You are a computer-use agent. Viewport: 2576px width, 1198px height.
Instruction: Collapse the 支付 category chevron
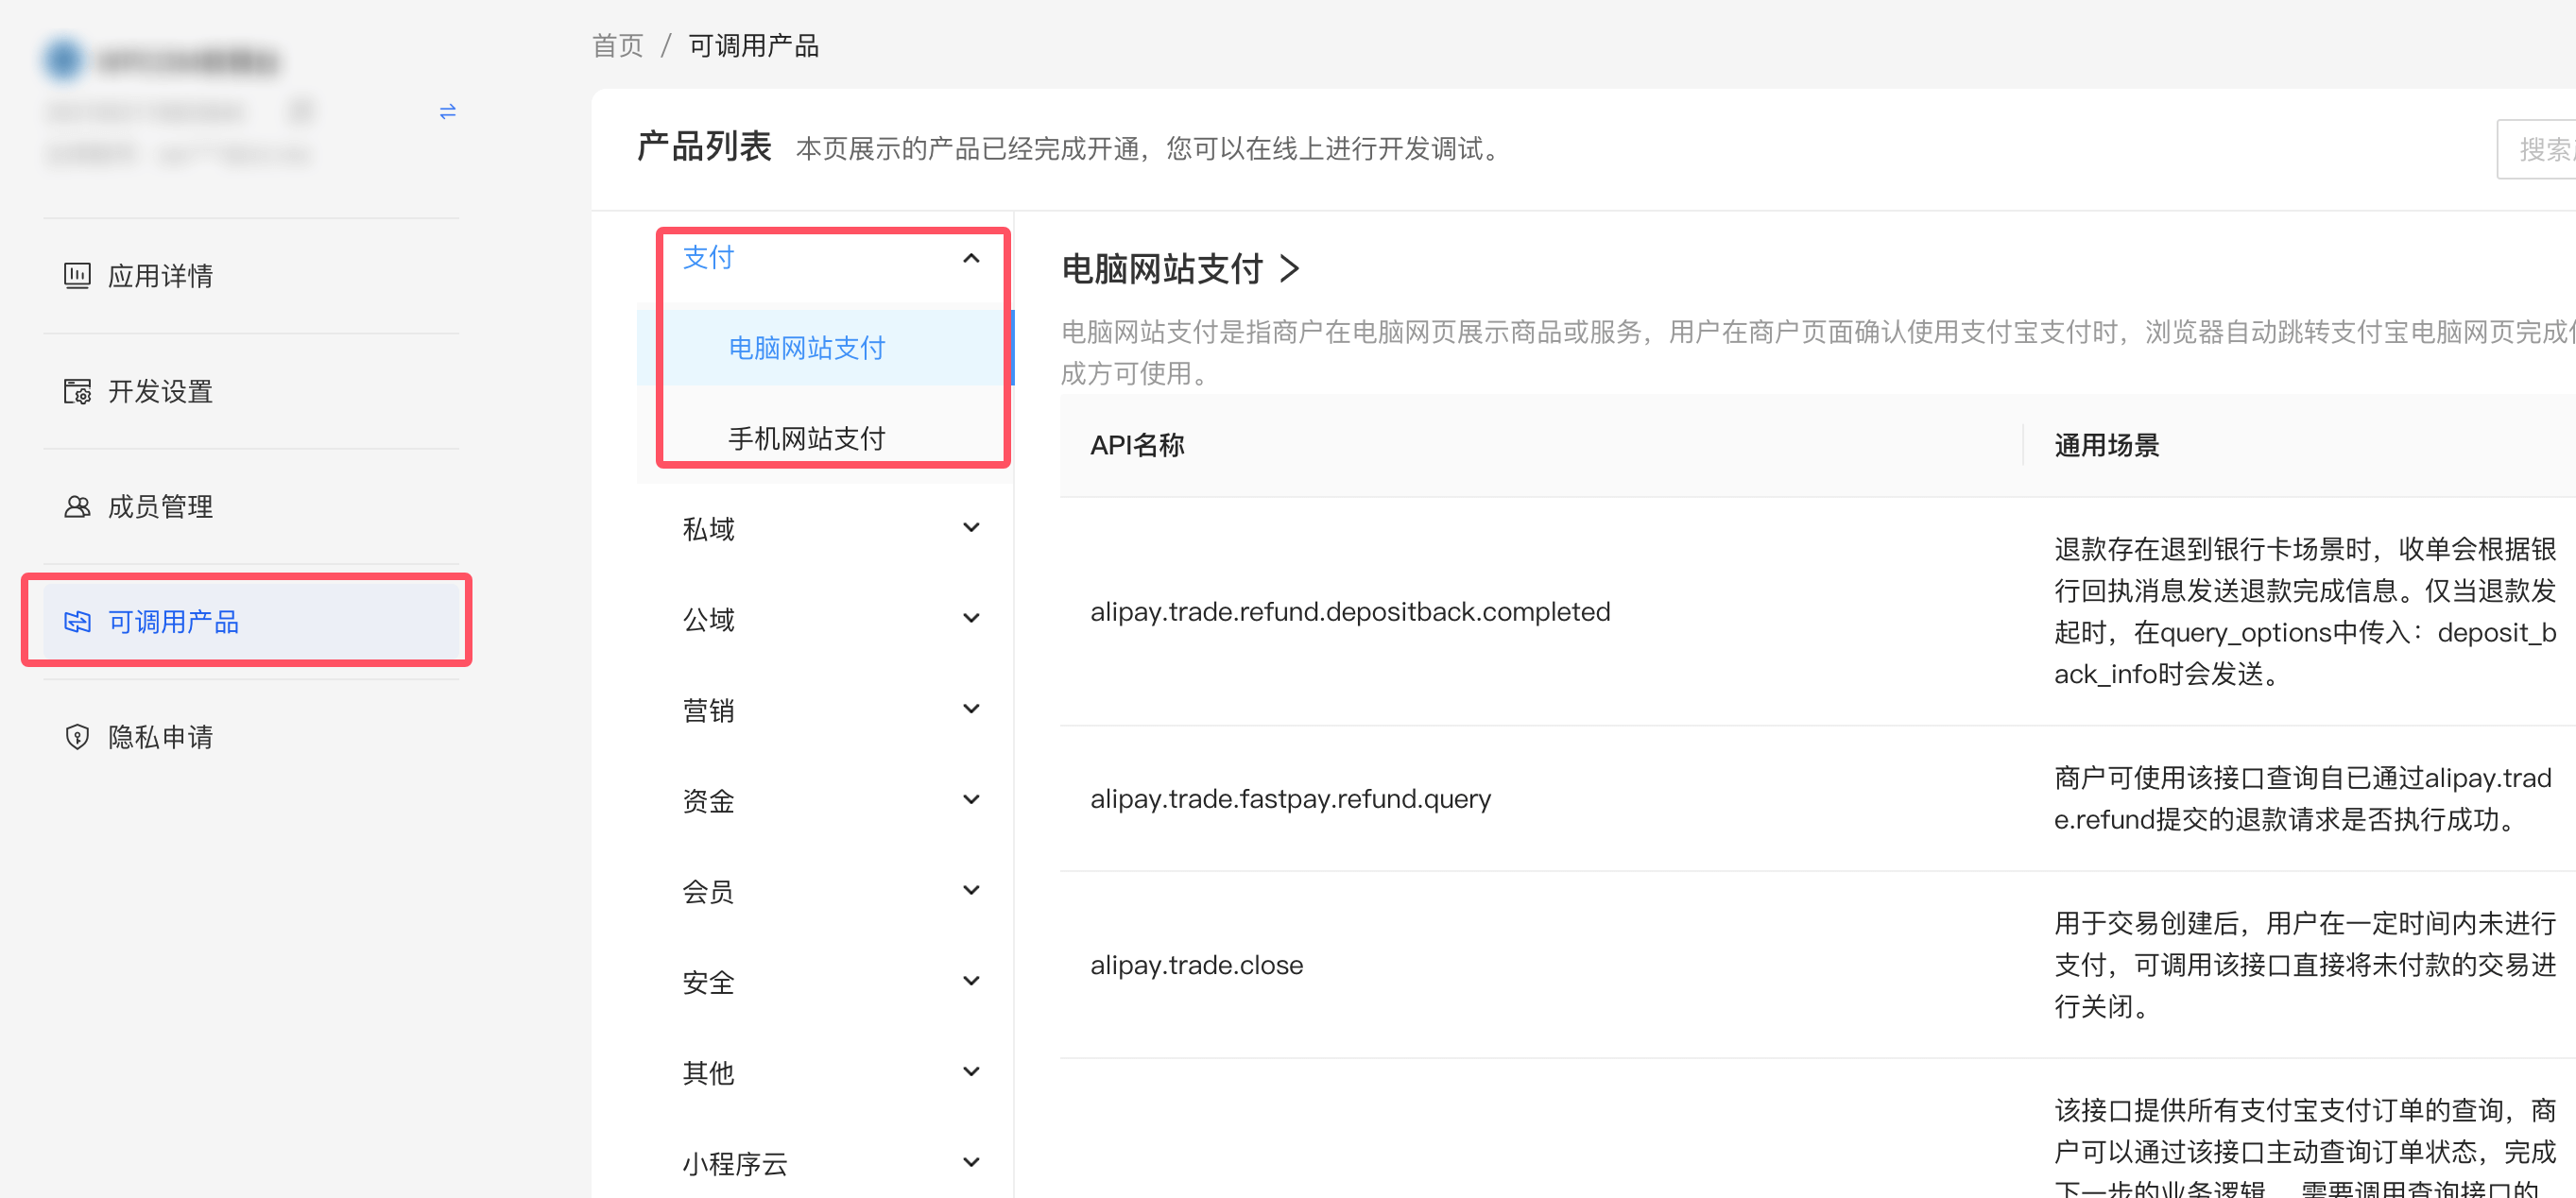pos(970,258)
